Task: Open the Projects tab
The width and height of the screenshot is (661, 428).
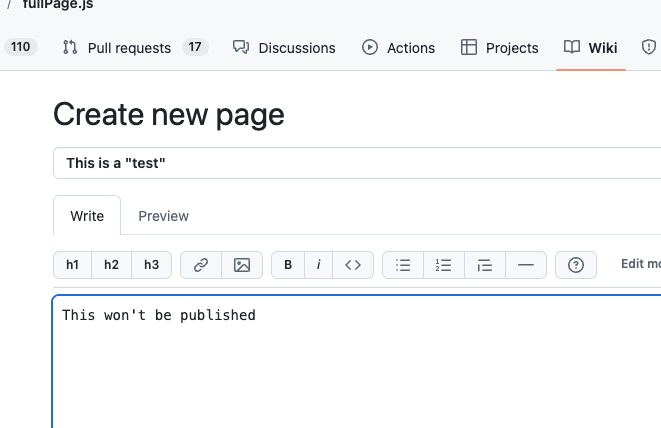Action: tap(500, 47)
